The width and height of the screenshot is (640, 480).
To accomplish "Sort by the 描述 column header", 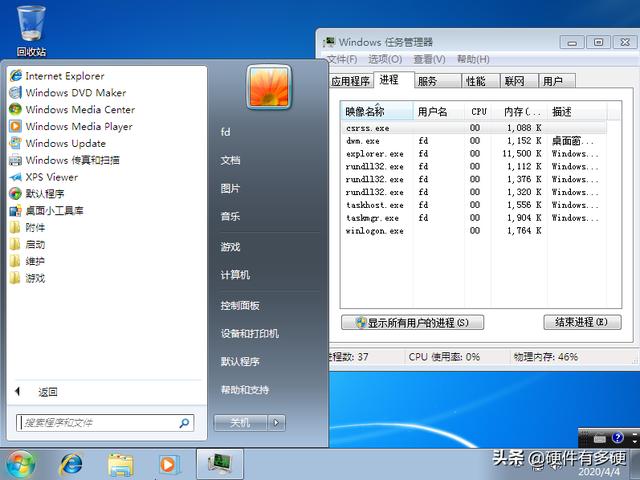I will [x=577, y=111].
